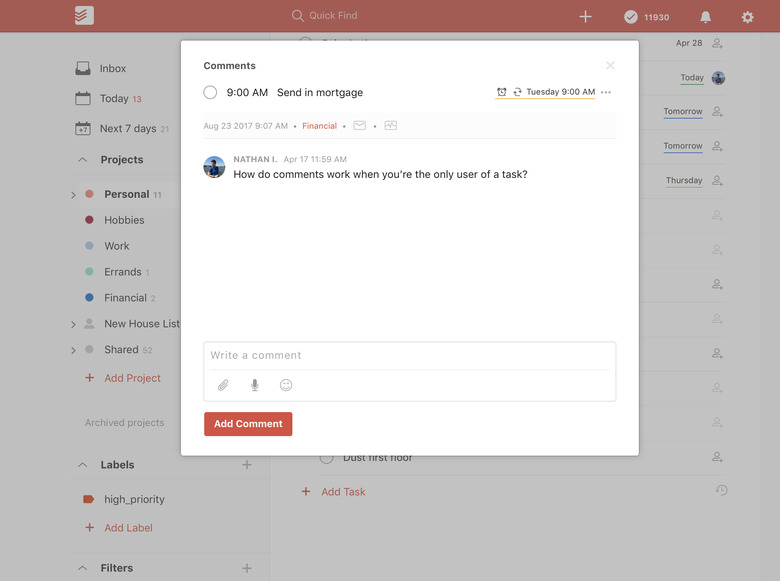This screenshot has height=581, width=780.
Task: Open the settings gear icon
Action: [747, 17]
